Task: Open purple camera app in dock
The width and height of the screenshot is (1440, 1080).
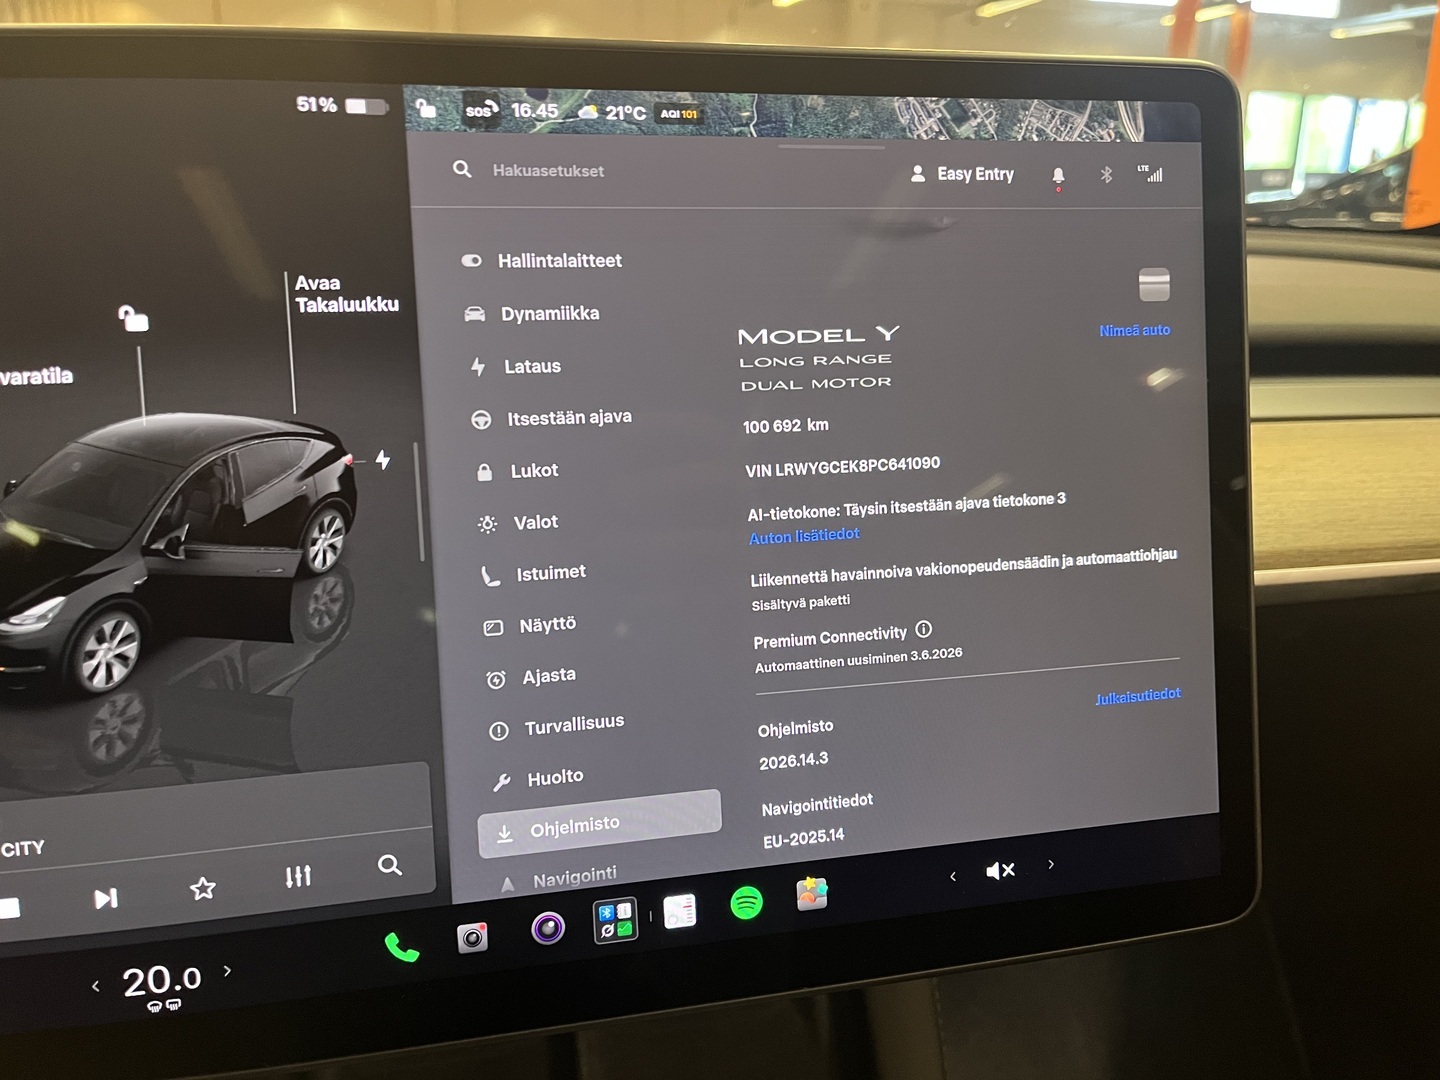Action: (x=548, y=928)
